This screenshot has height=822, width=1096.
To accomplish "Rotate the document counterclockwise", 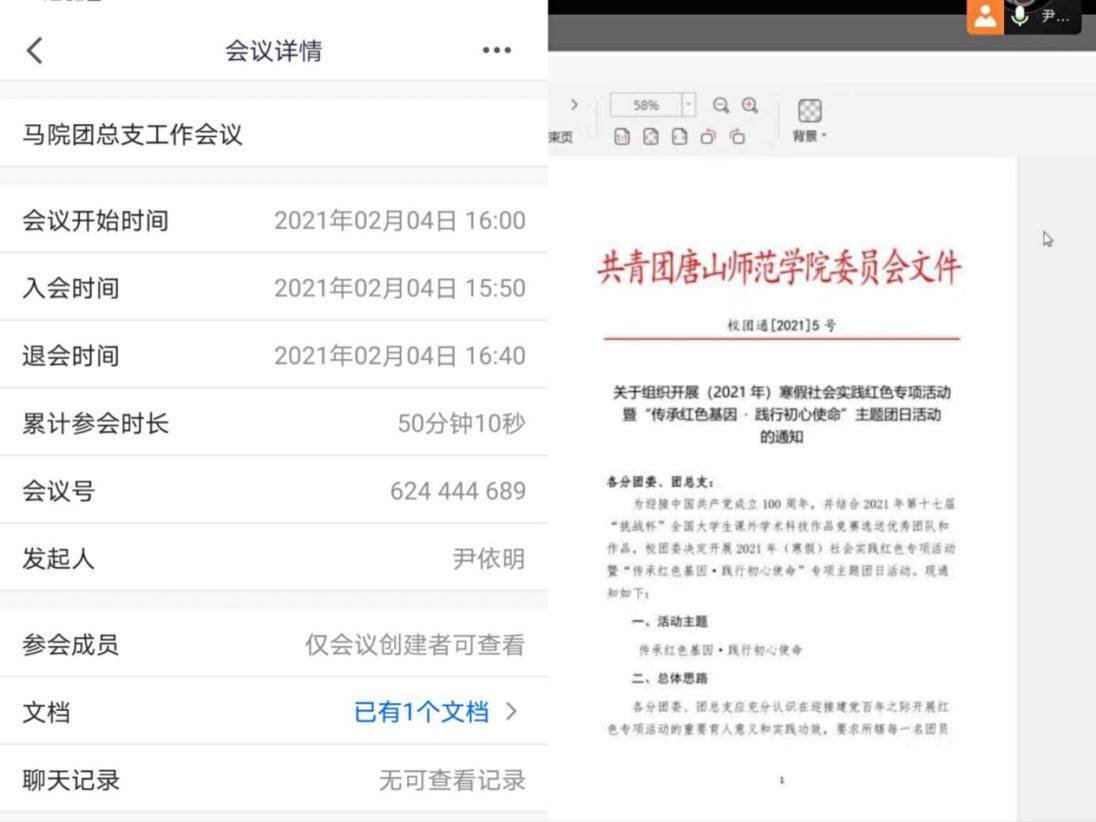I will pos(708,137).
